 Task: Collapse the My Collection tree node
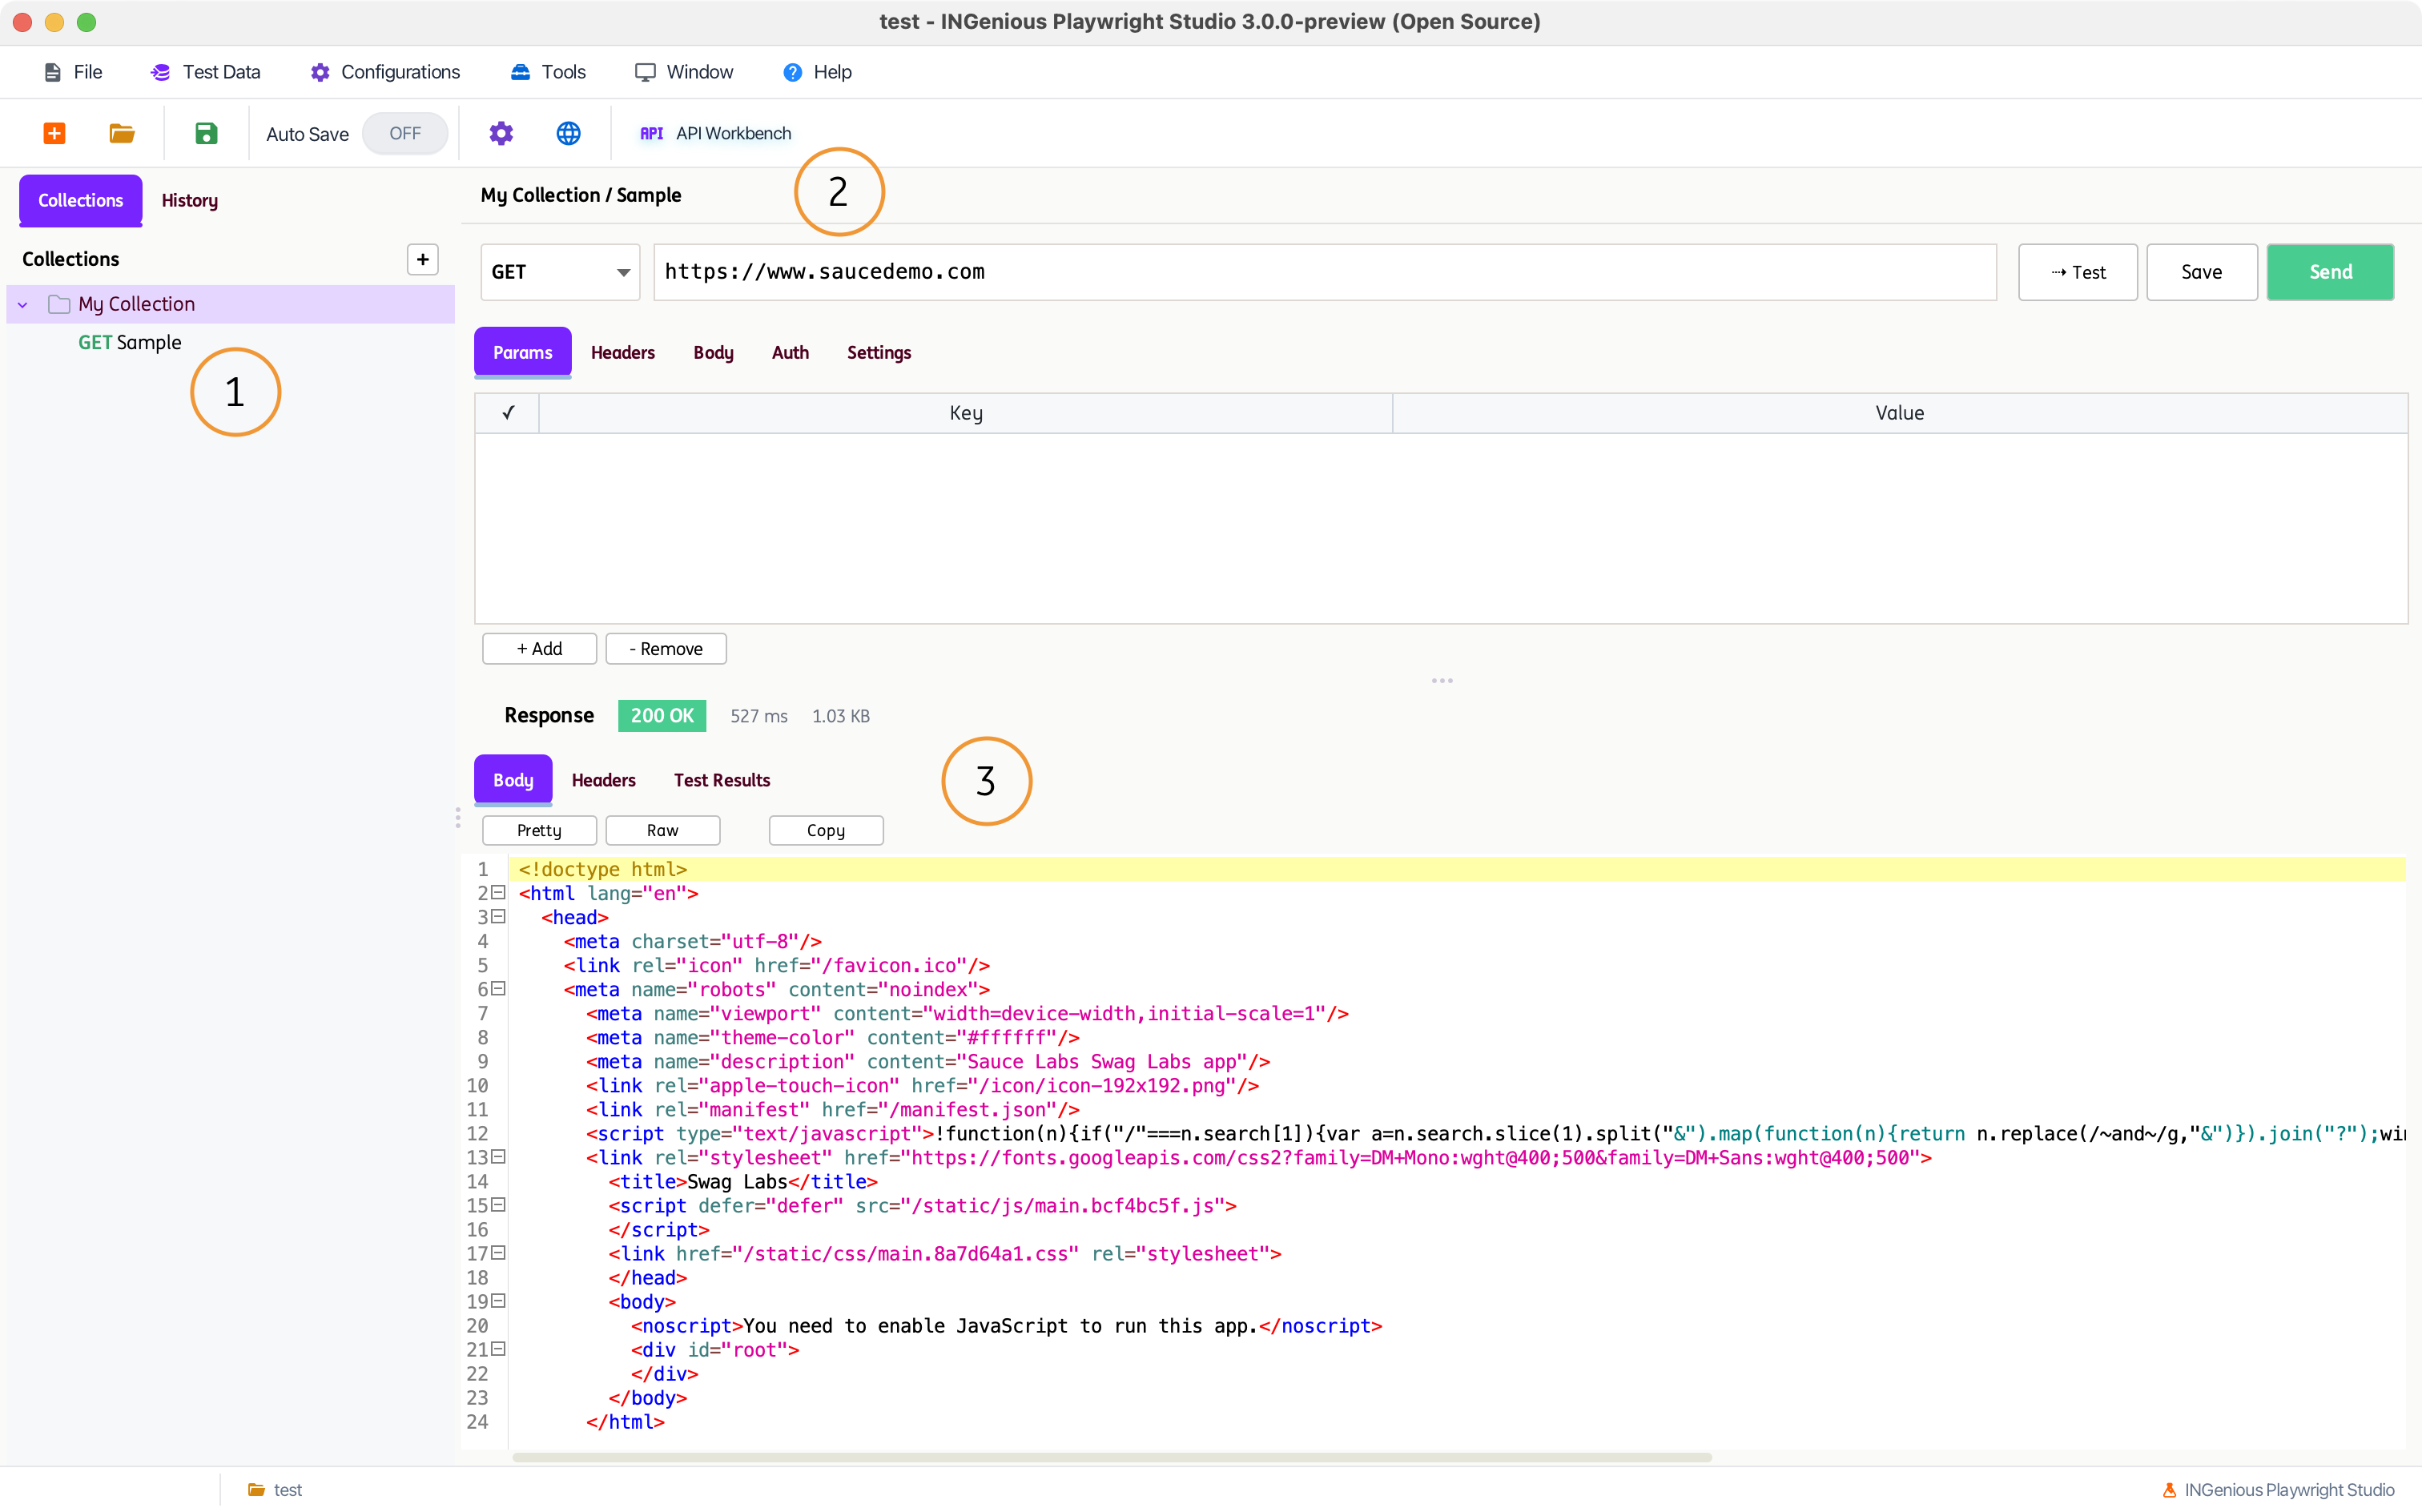[23, 304]
